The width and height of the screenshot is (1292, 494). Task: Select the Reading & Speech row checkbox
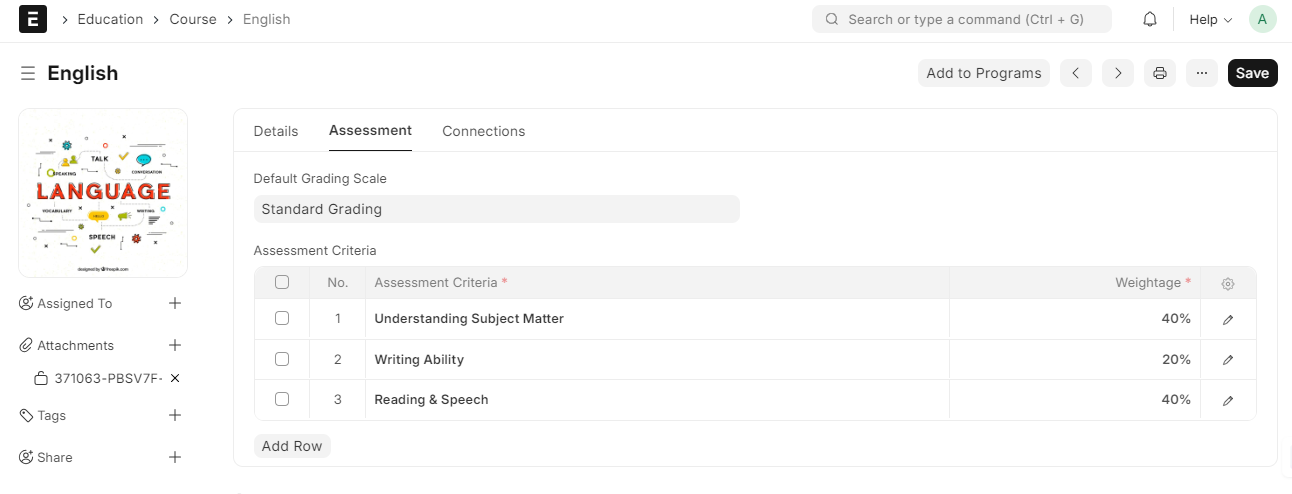pos(282,399)
